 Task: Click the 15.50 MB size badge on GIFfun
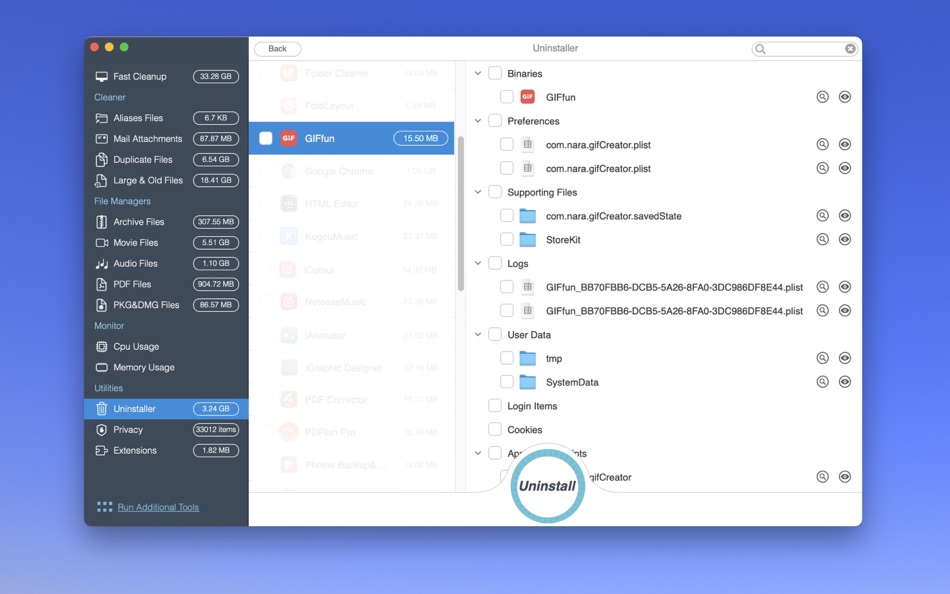click(x=420, y=138)
